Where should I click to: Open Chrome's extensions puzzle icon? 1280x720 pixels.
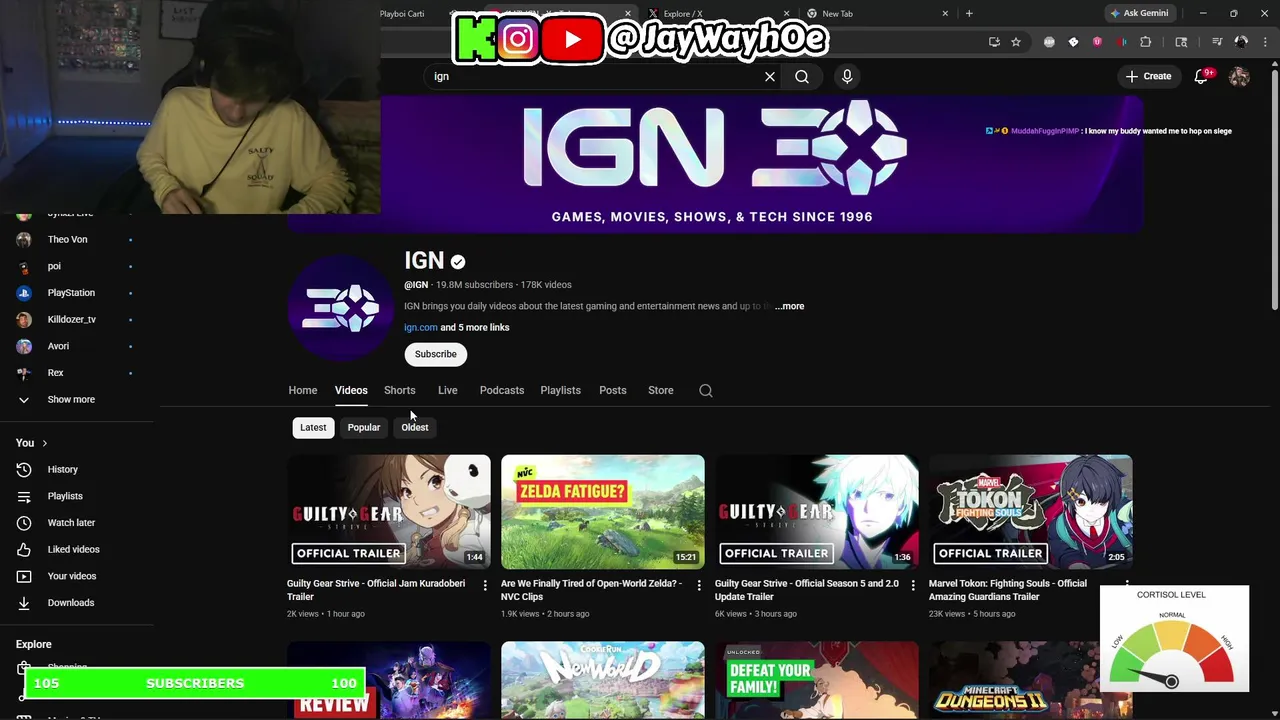coord(1146,42)
